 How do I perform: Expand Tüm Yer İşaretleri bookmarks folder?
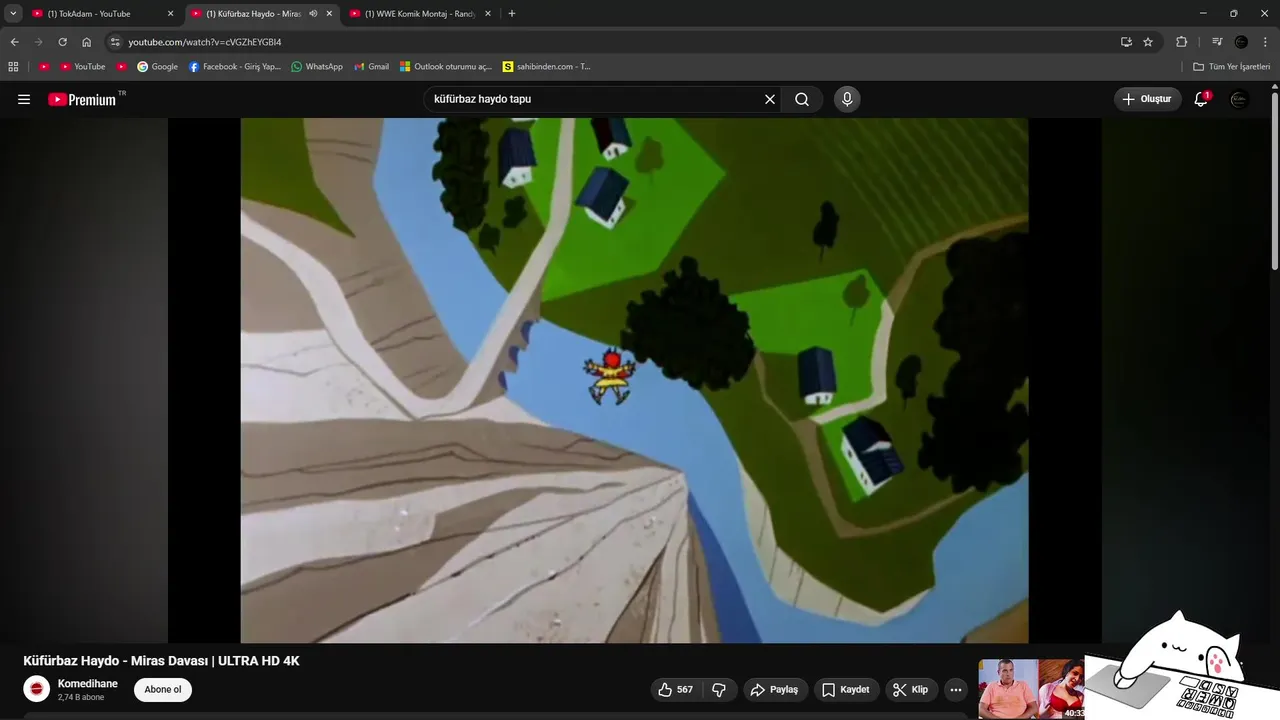(1231, 67)
